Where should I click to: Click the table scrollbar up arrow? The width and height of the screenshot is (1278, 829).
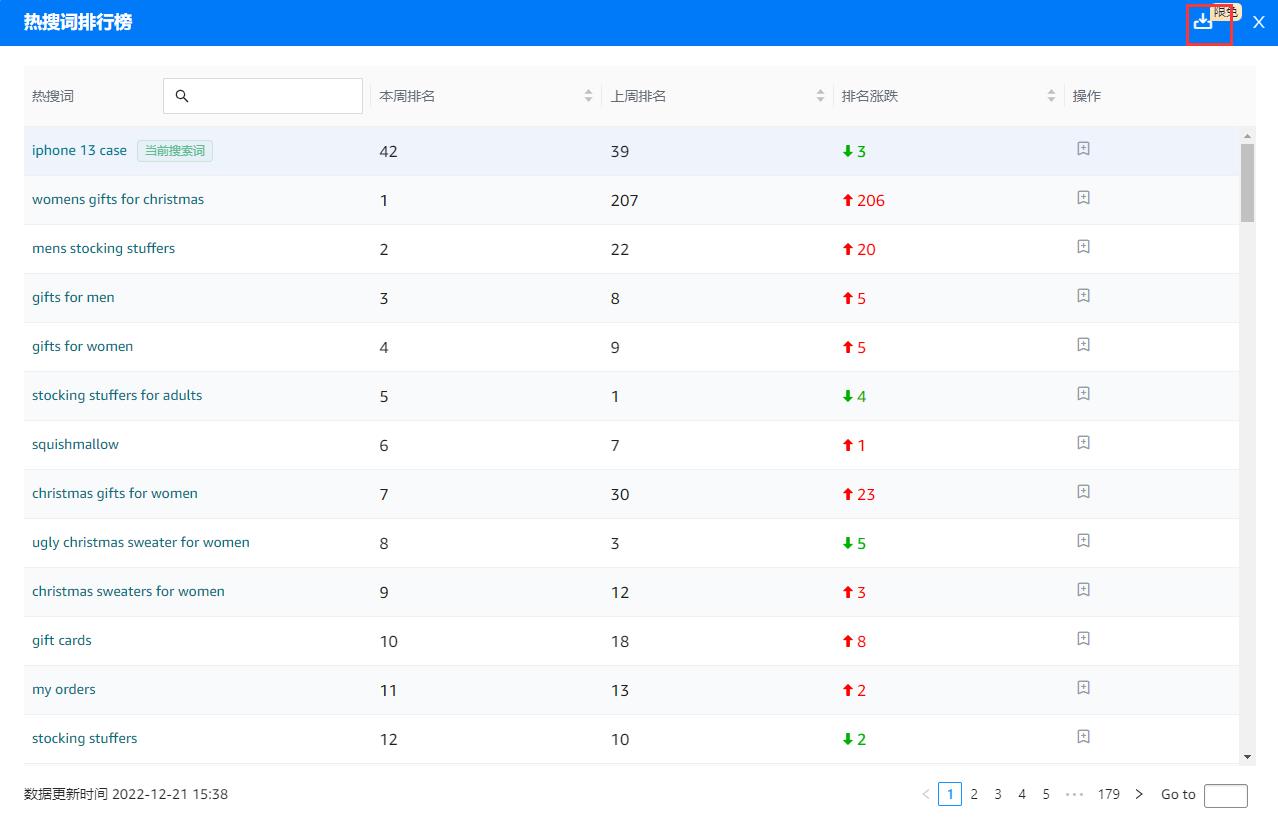(x=1247, y=136)
